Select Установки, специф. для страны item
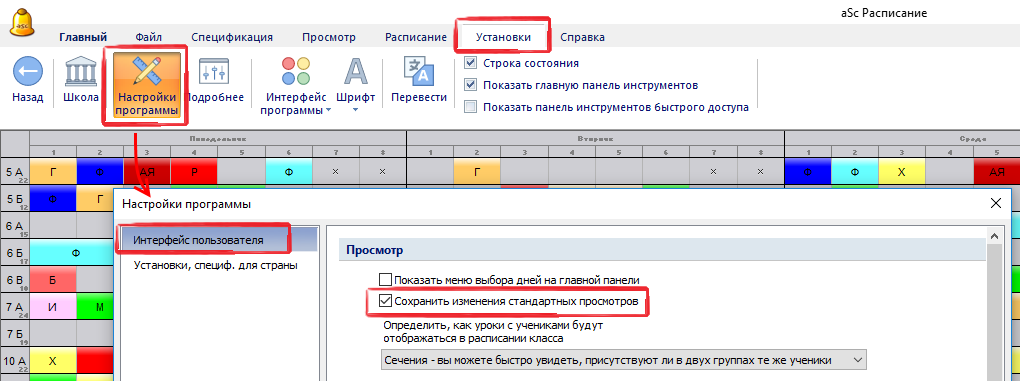The height and width of the screenshot is (381, 1020). (x=216, y=265)
